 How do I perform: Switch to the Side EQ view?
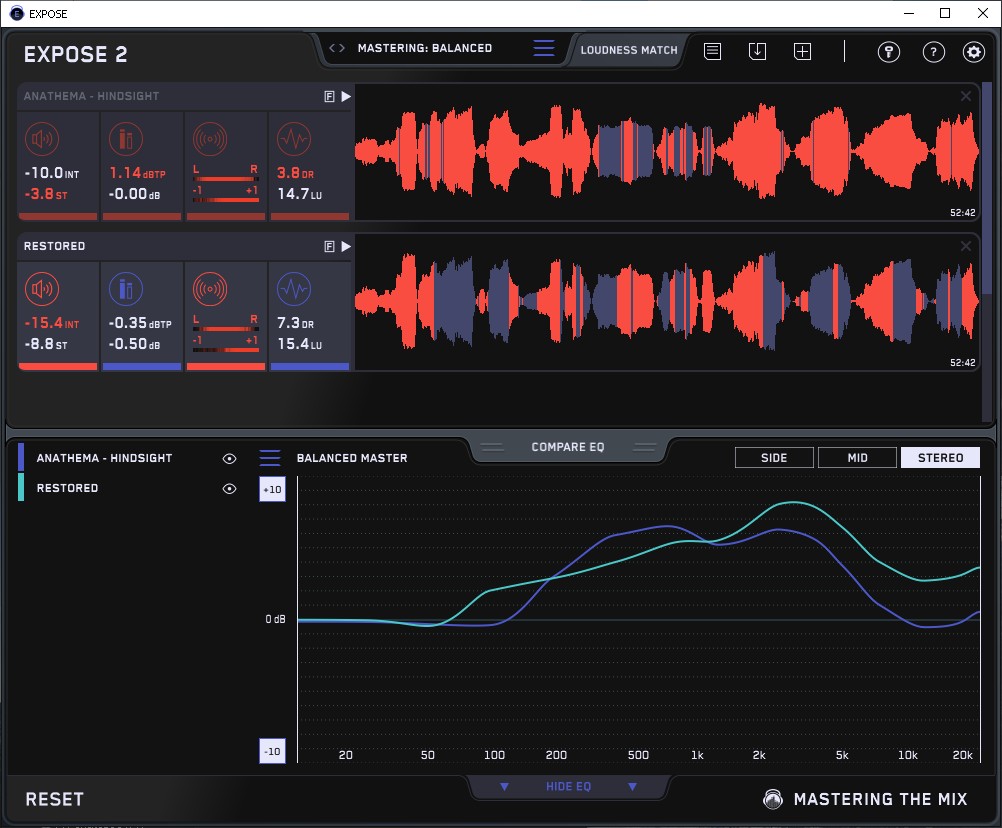click(x=774, y=458)
